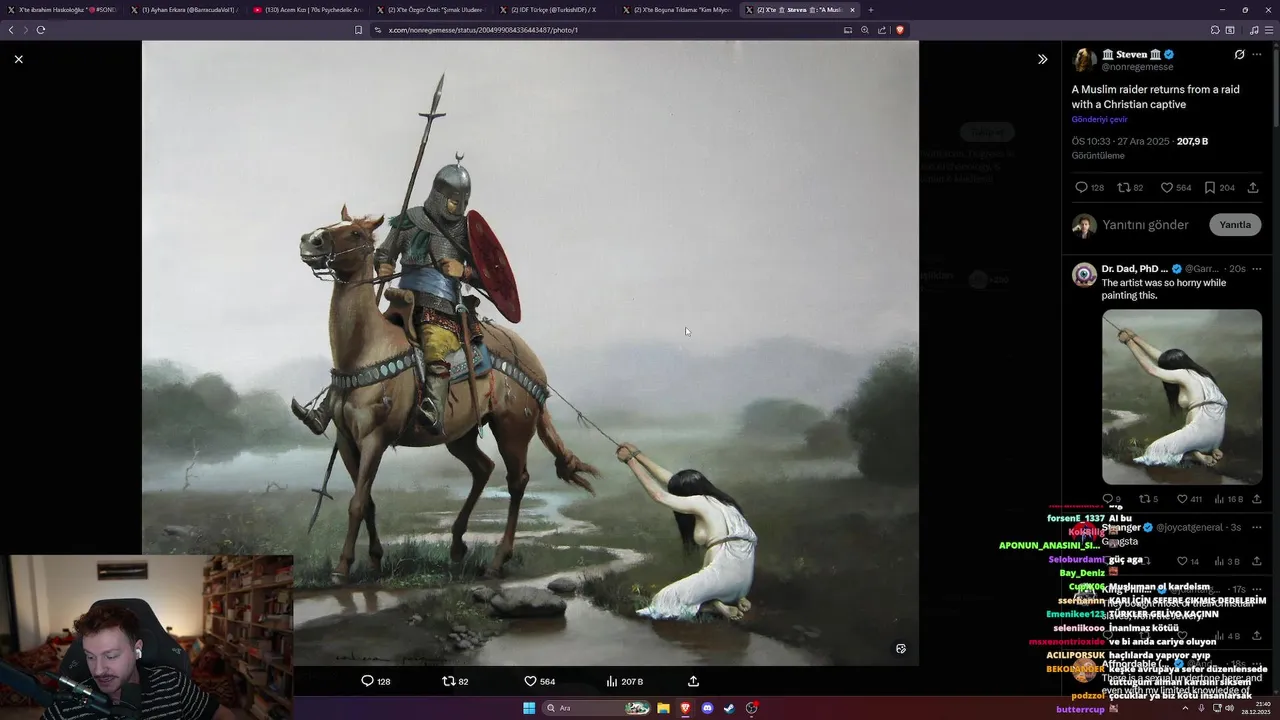
Task: Share Dr. Dad's reply via upload icon
Action: [x=1256, y=499]
